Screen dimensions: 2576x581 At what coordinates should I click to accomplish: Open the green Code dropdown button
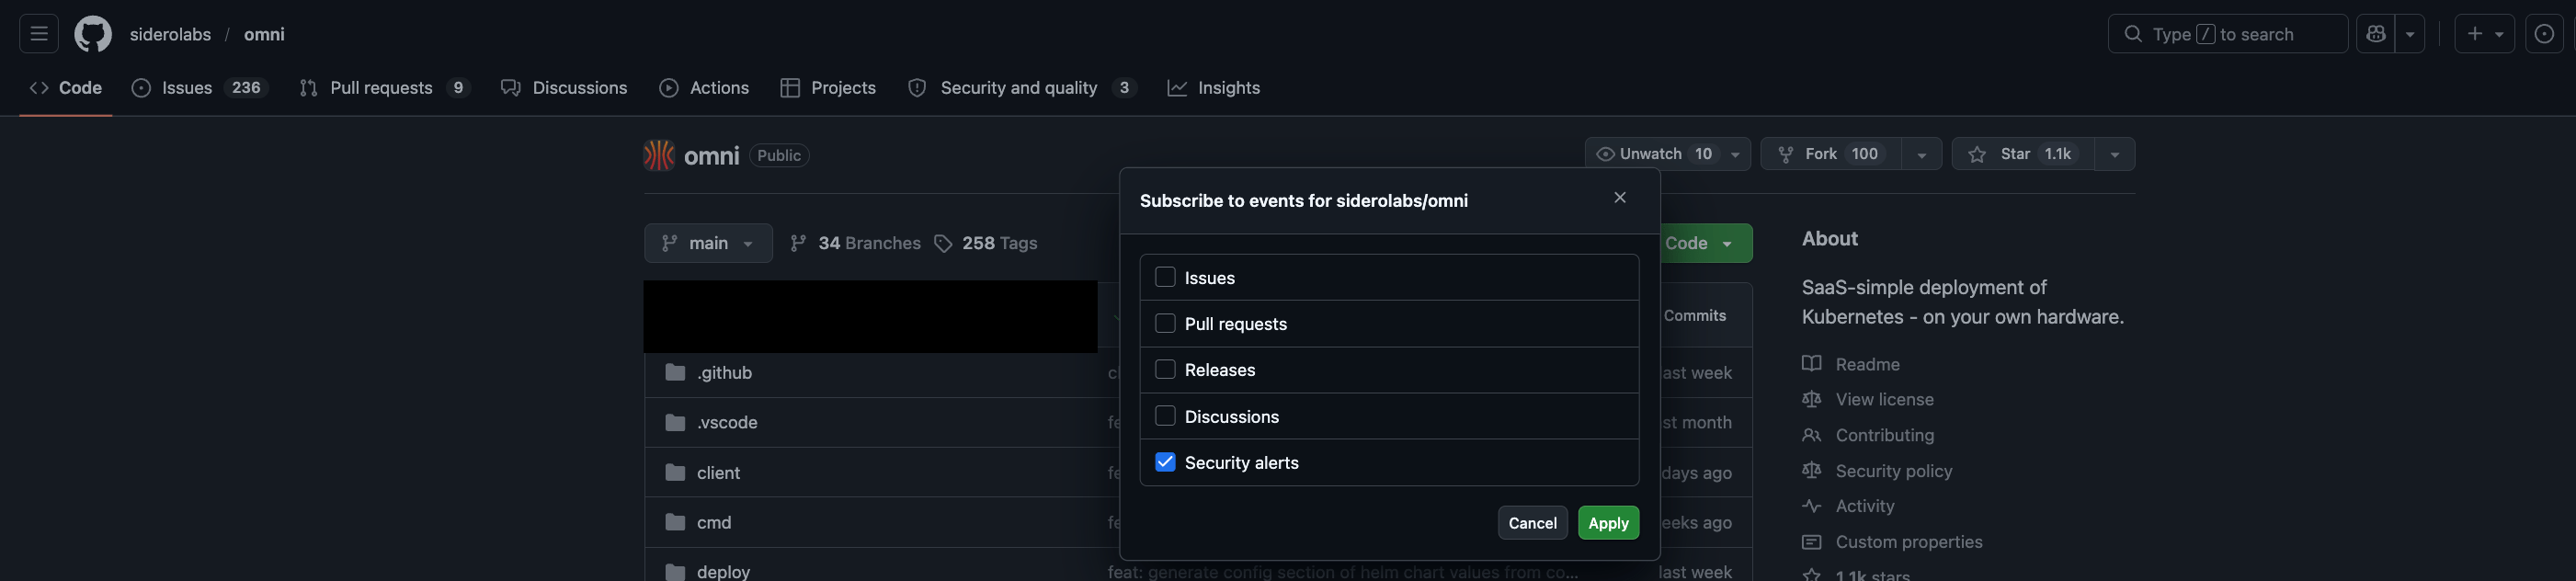(1706, 243)
